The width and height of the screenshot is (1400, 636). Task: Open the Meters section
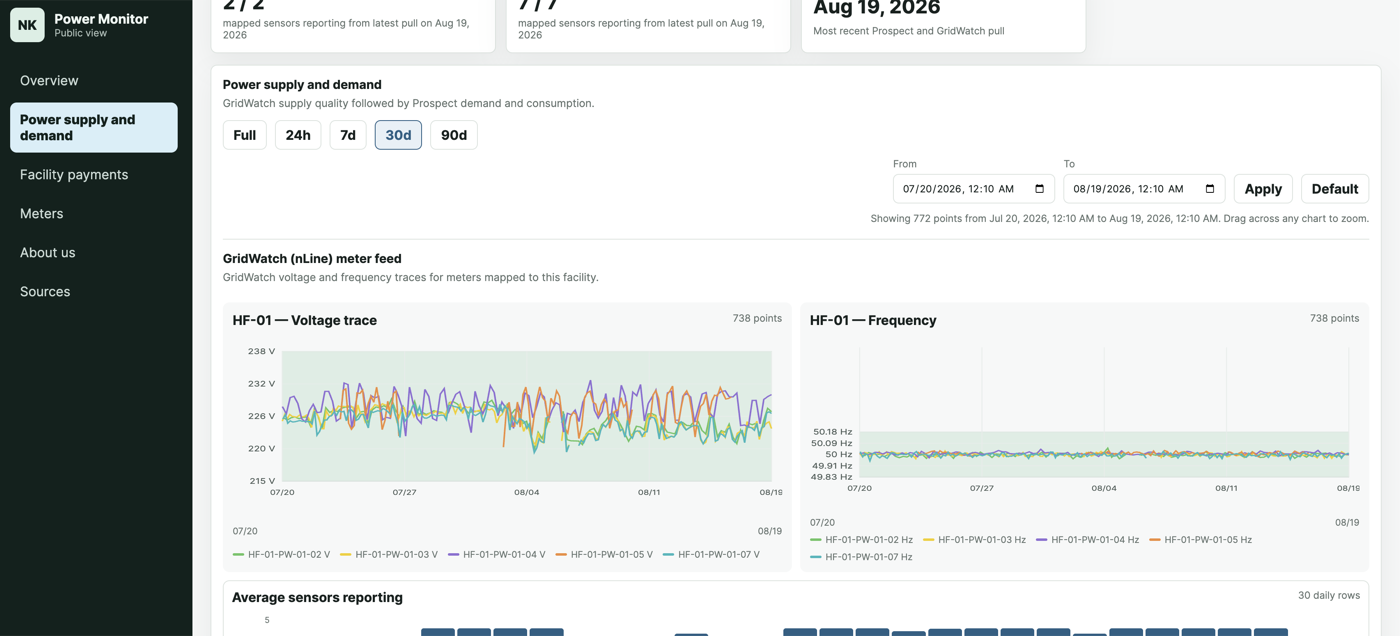[94, 214]
